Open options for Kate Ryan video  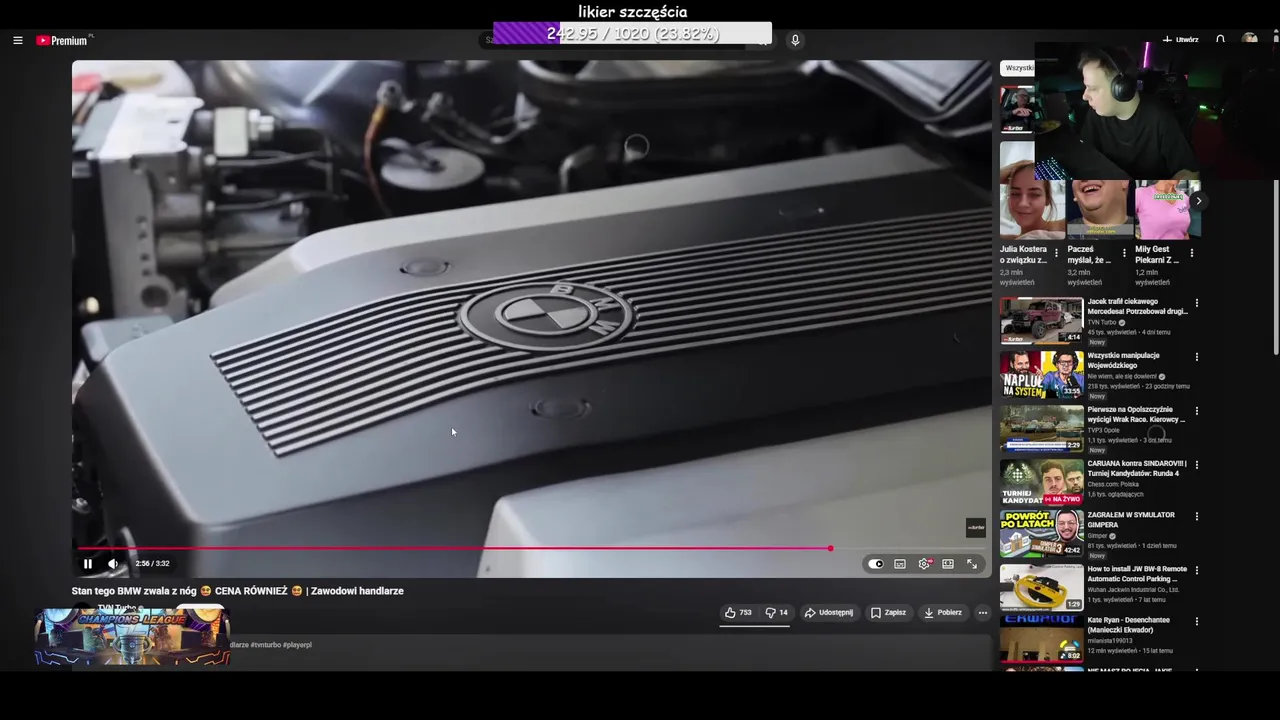1196,622
